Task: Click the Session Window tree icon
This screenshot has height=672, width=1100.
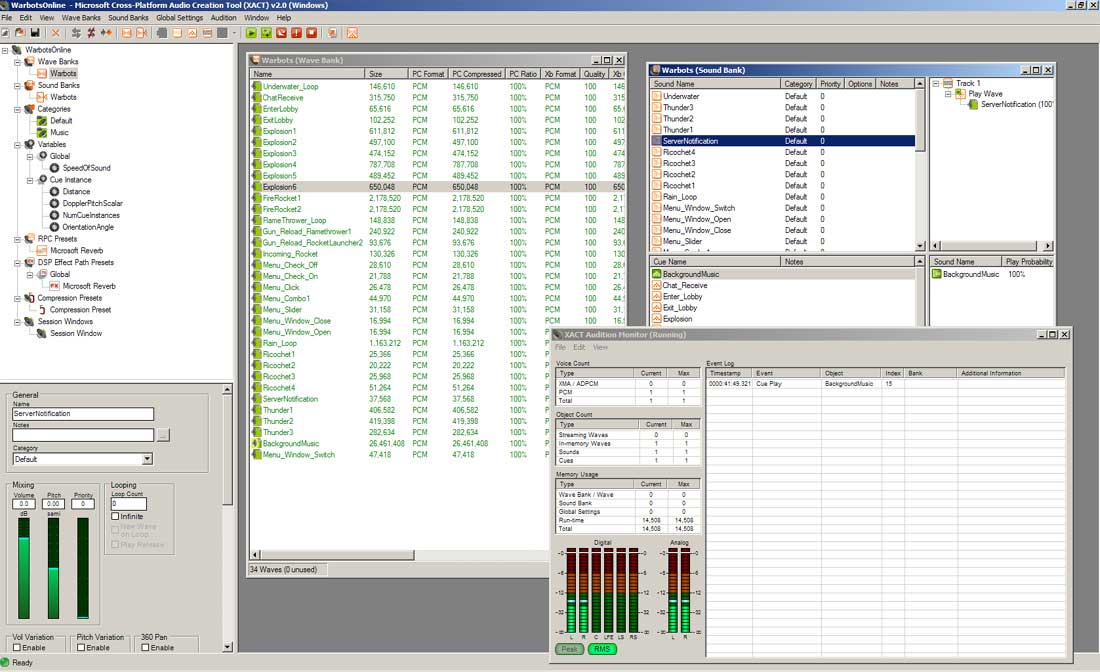Action: coord(41,333)
